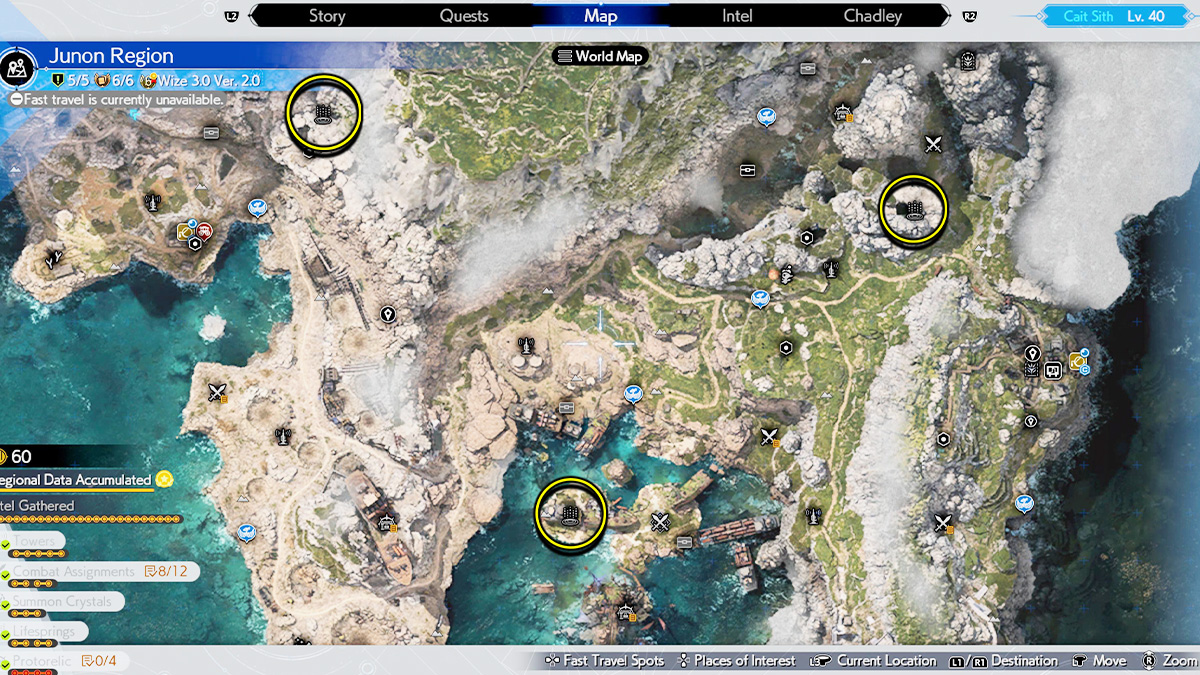Click the gold coin icon next to 60
1200x675 pixels.
3,457
